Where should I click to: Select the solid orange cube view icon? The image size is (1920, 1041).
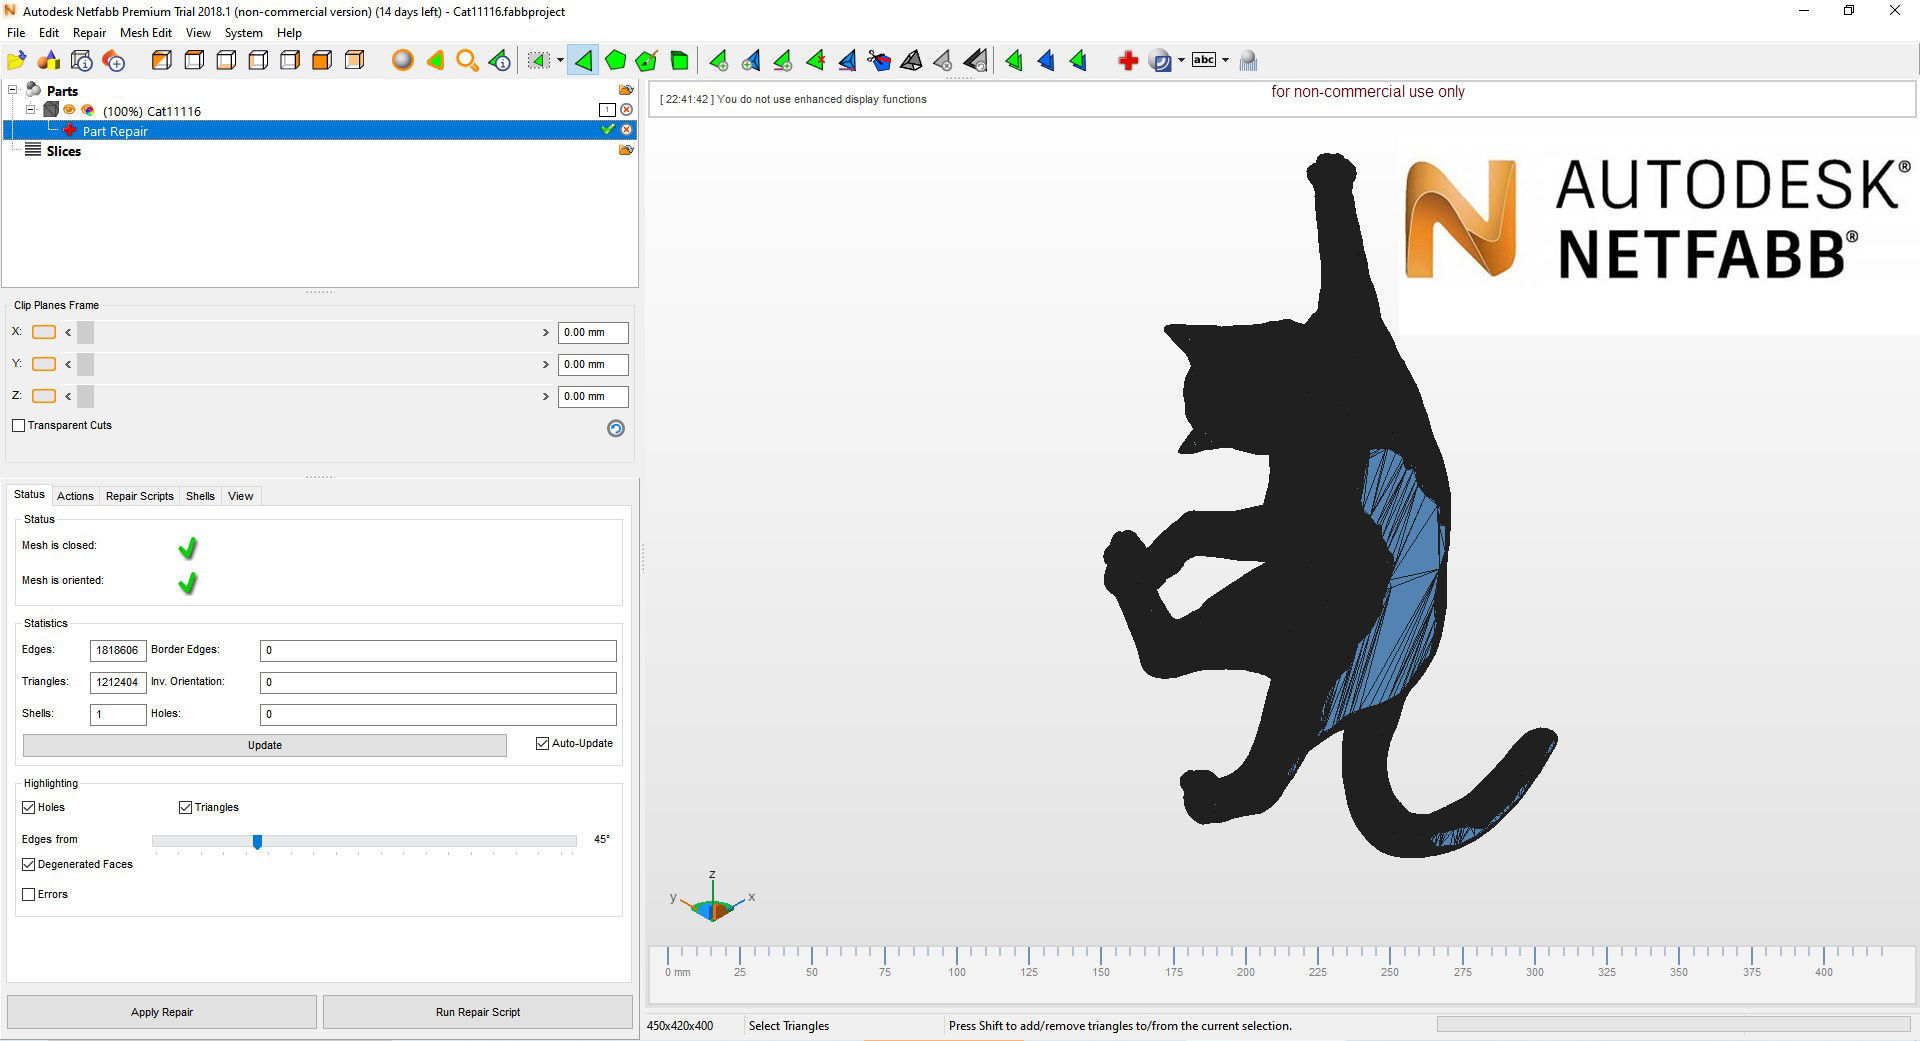(x=322, y=61)
